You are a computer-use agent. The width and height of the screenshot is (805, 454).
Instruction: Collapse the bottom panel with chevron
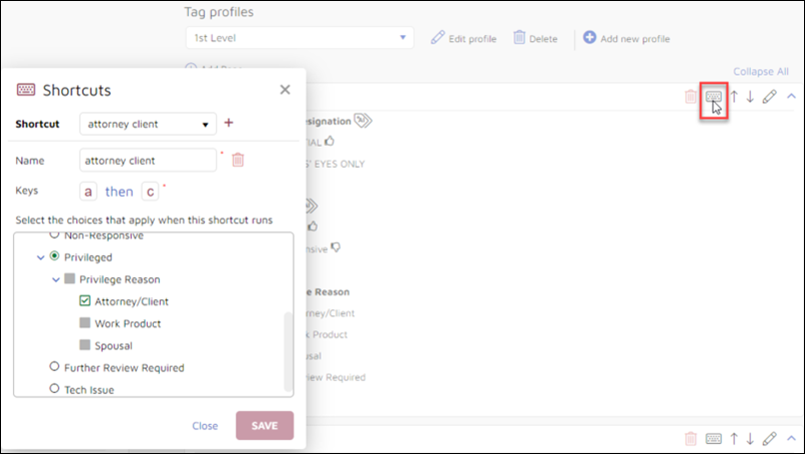click(791, 438)
